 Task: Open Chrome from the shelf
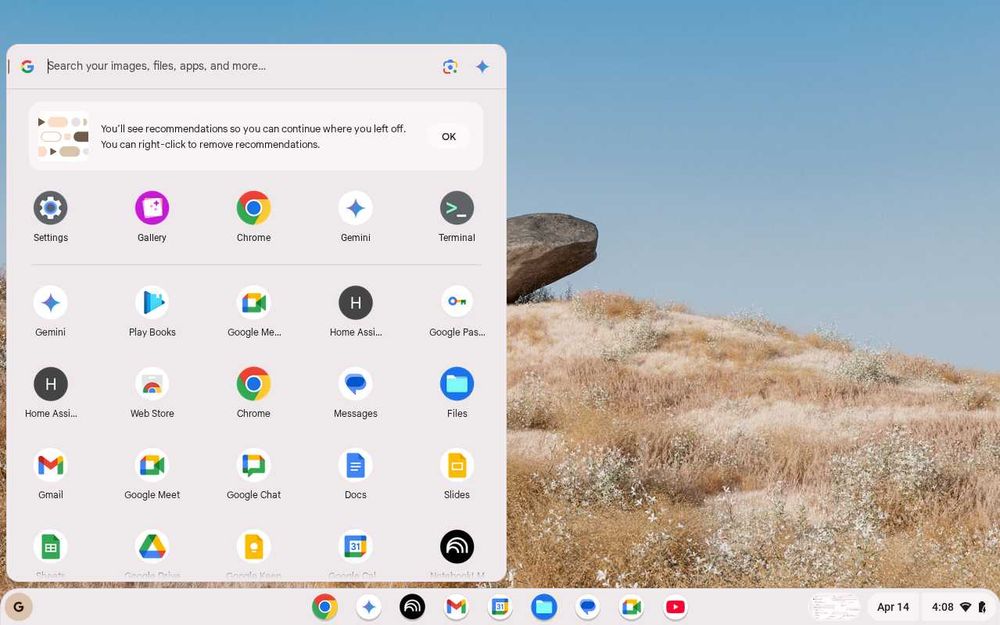click(x=325, y=607)
